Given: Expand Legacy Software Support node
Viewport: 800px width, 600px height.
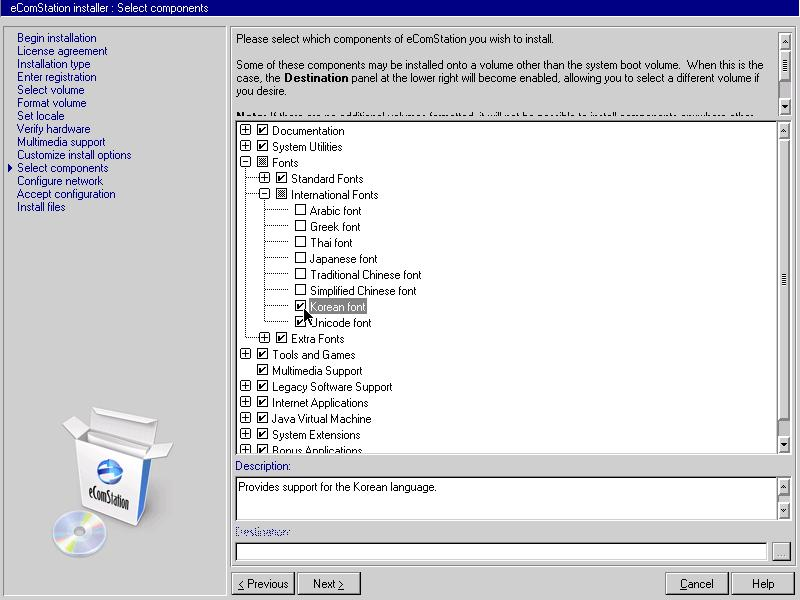Looking at the screenshot, I should (x=245, y=386).
